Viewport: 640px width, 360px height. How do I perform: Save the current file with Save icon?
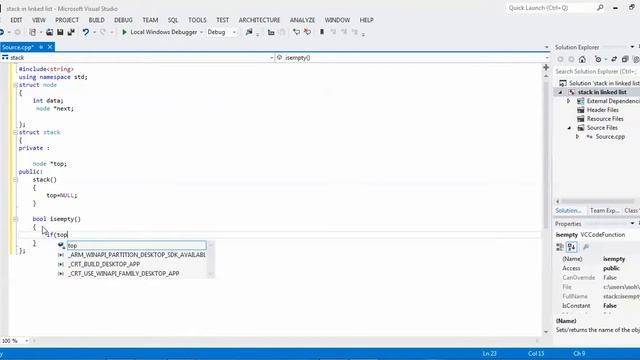tap(60, 32)
